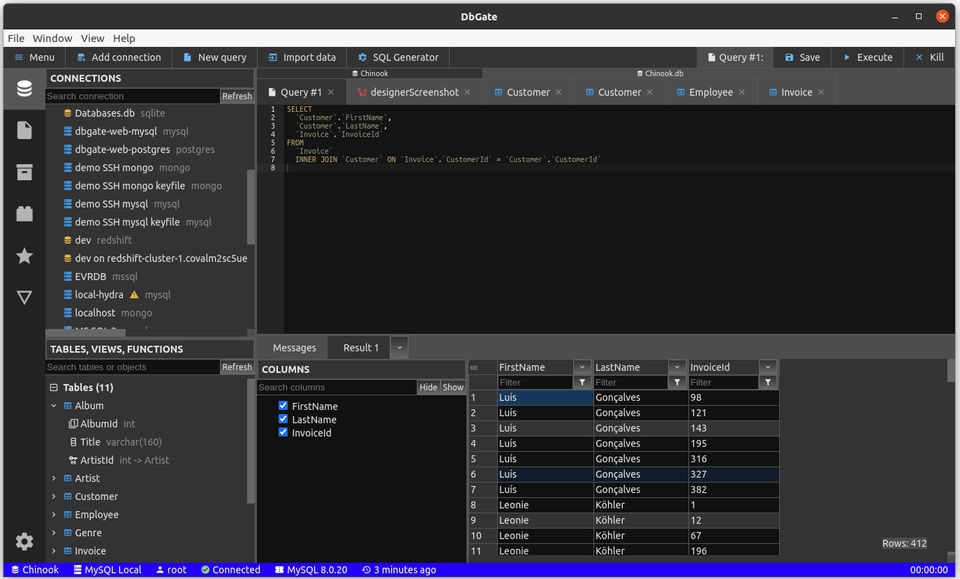The width and height of the screenshot is (960, 579).
Task: Click the InvoiceId column filter icon
Action: coord(768,382)
